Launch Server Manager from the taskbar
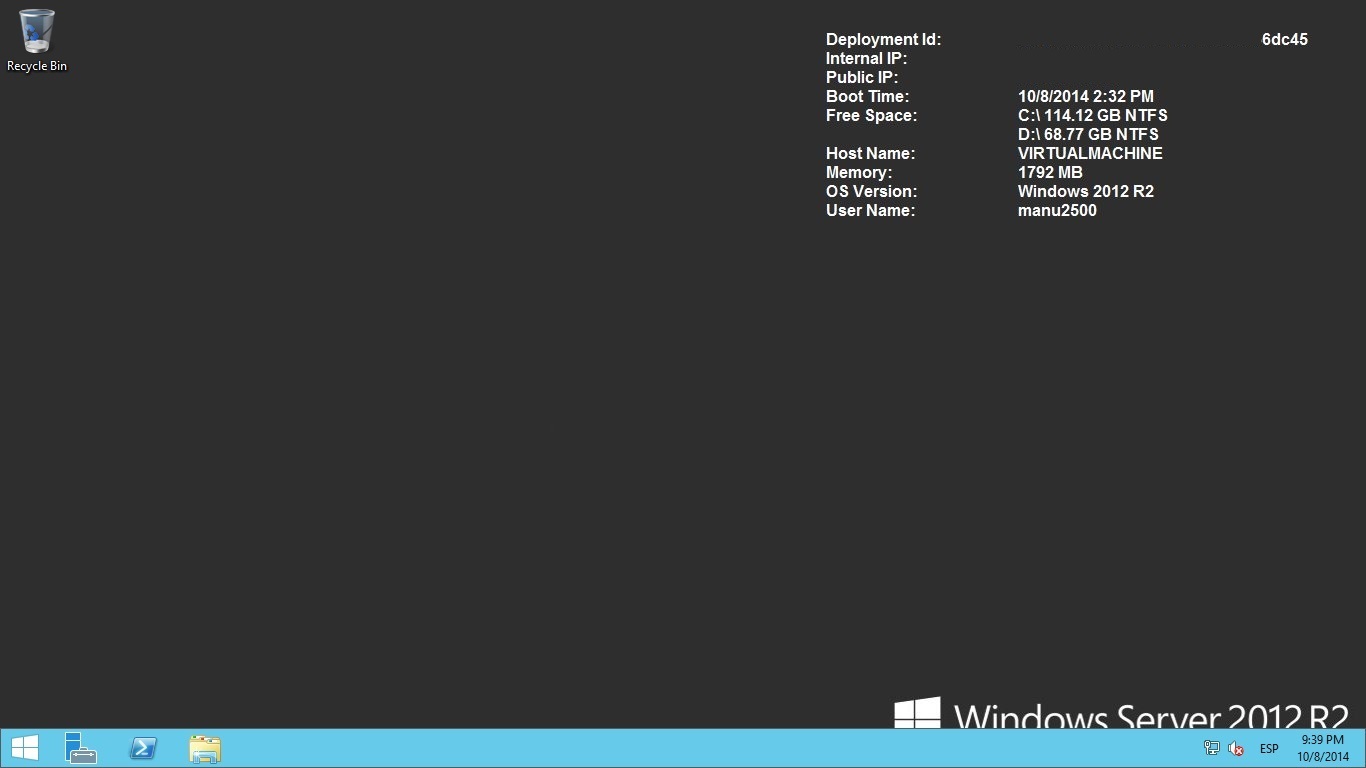The height and width of the screenshot is (768, 1366). click(81, 748)
